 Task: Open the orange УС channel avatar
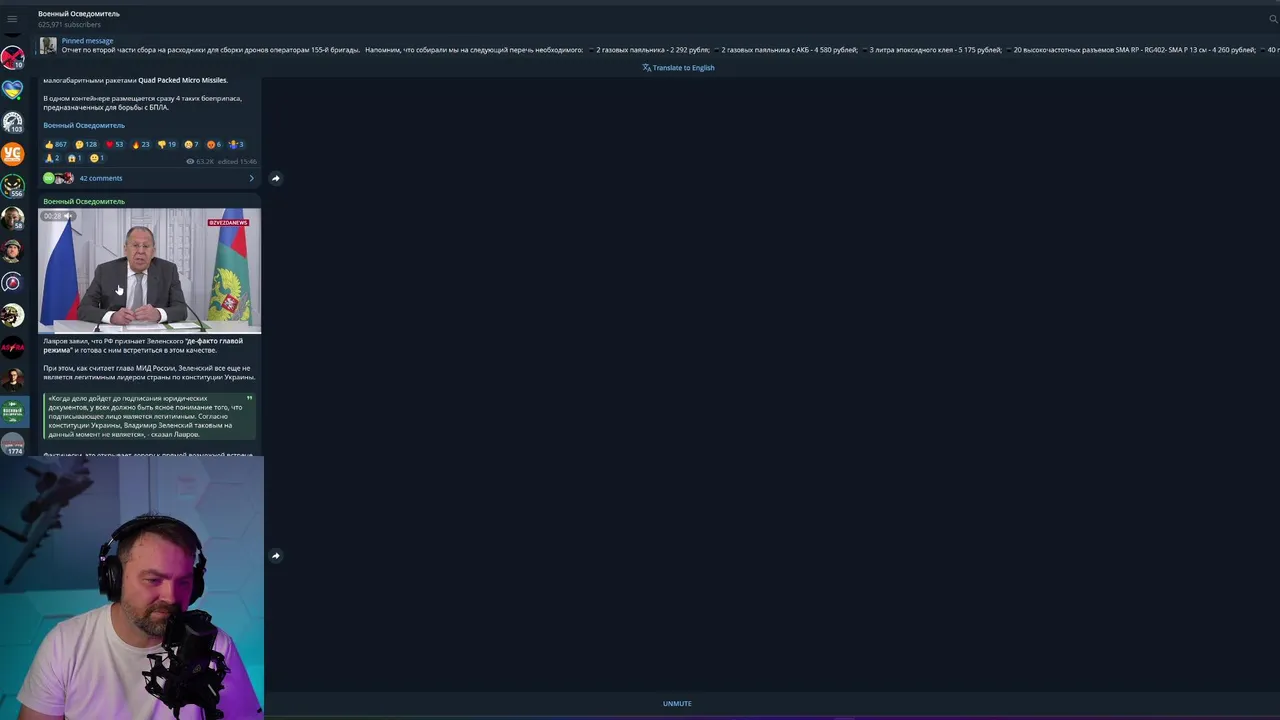(12, 154)
